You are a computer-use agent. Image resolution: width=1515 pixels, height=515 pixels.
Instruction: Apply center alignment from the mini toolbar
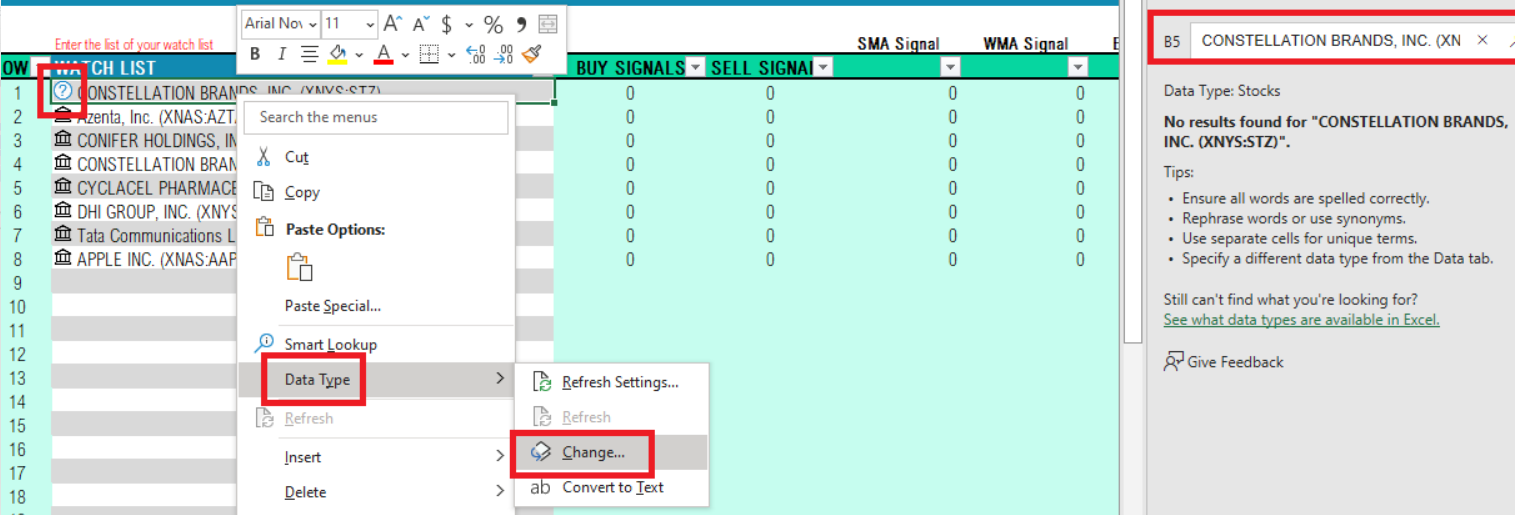[309, 54]
